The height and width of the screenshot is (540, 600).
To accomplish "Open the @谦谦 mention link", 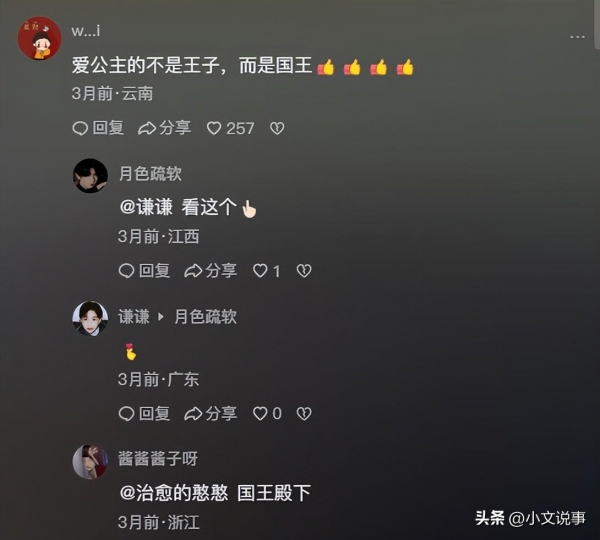I will [x=146, y=207].
